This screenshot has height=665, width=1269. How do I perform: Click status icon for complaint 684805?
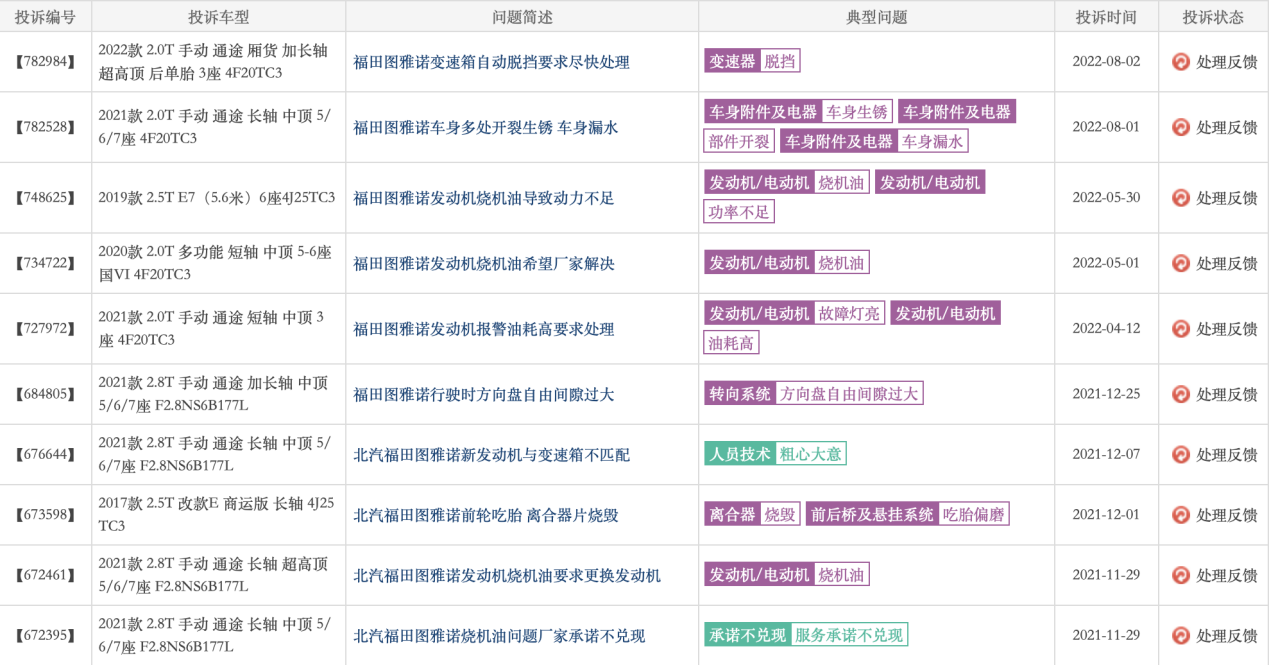(1181, 394)
